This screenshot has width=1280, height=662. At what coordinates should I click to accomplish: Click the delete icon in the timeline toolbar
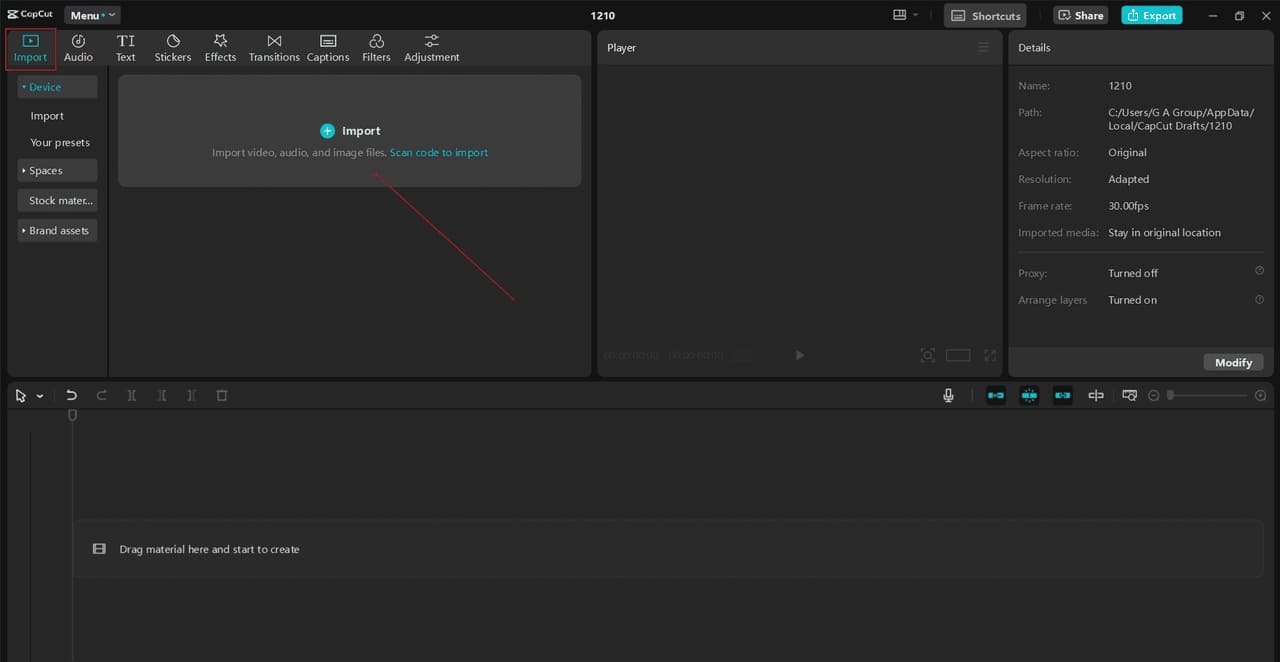221,395
